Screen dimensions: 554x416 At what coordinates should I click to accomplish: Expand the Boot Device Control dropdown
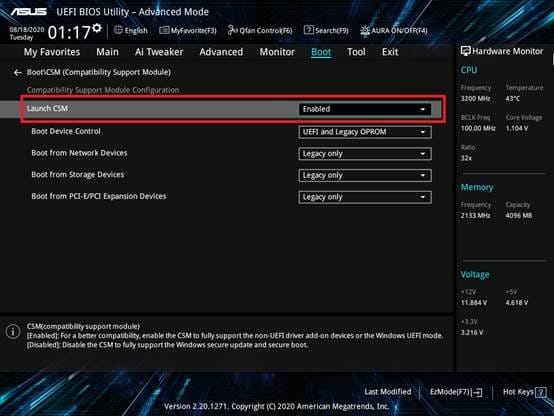click(365, 132)
